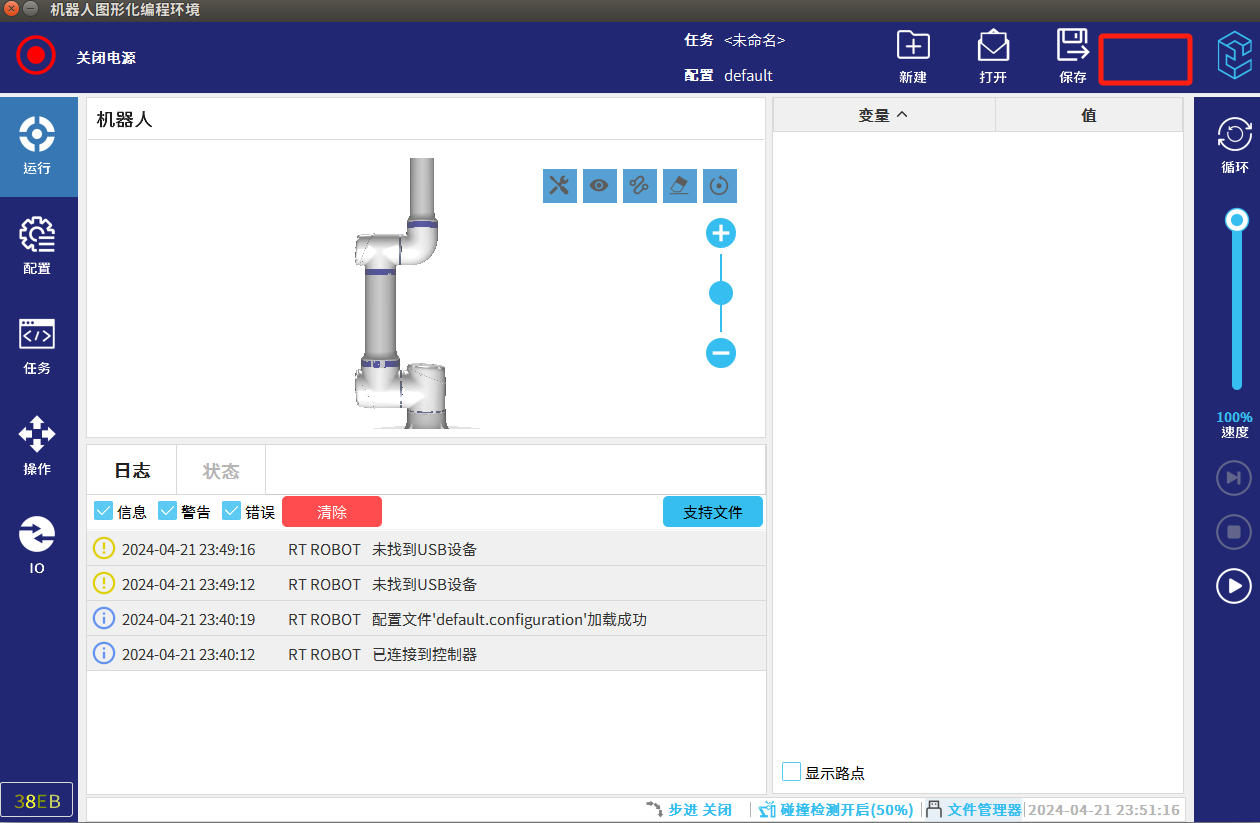The width and height of the screenshot is (1260, 823).
Task: Click the wrench tools icon in robot view
Action: click(x=560, y=185)
